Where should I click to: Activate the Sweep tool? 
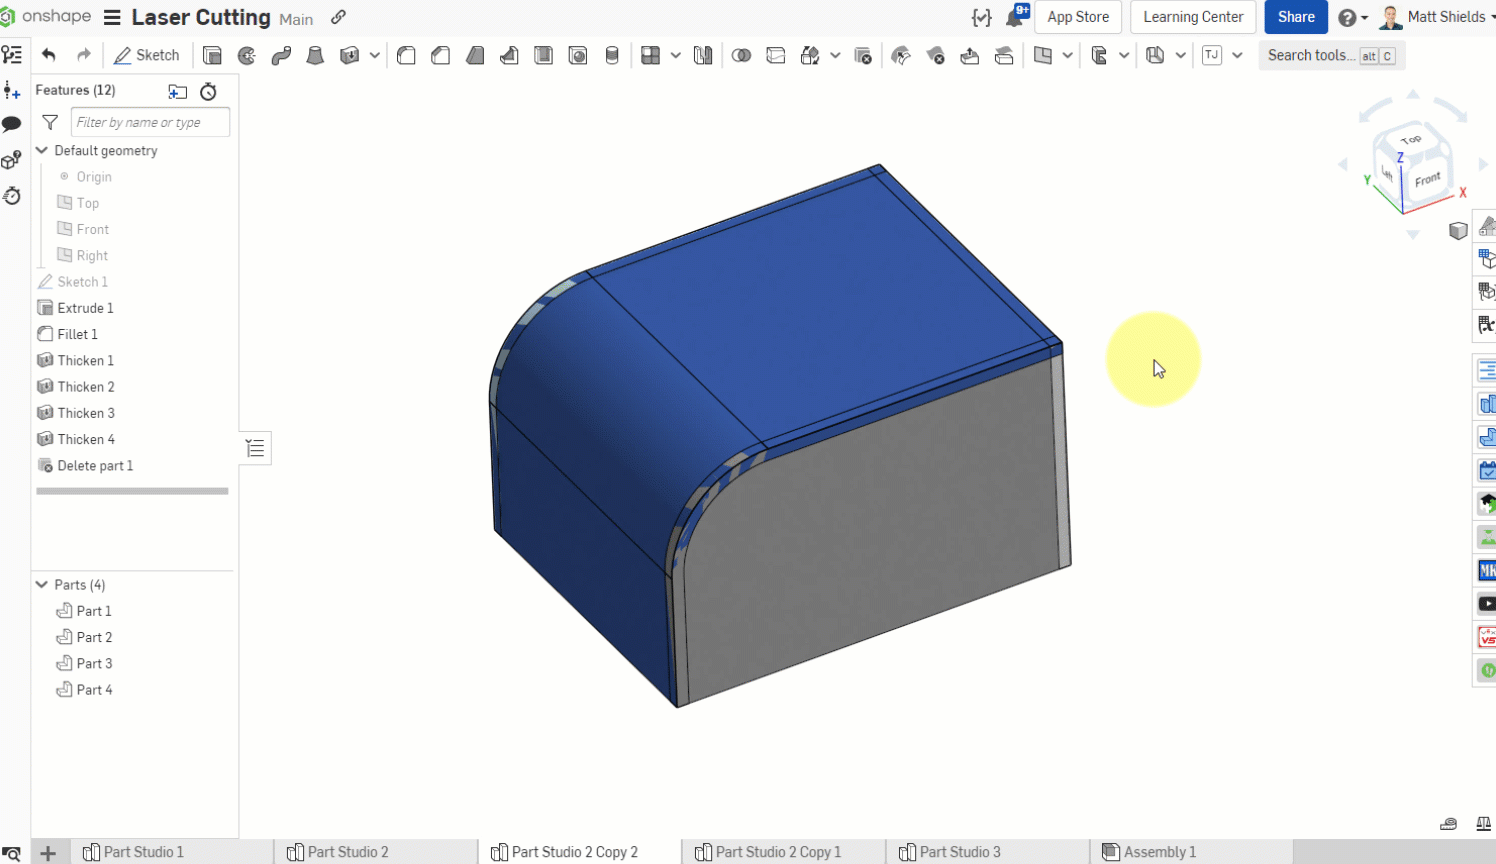pyautogui.click(x=281, y=55)
